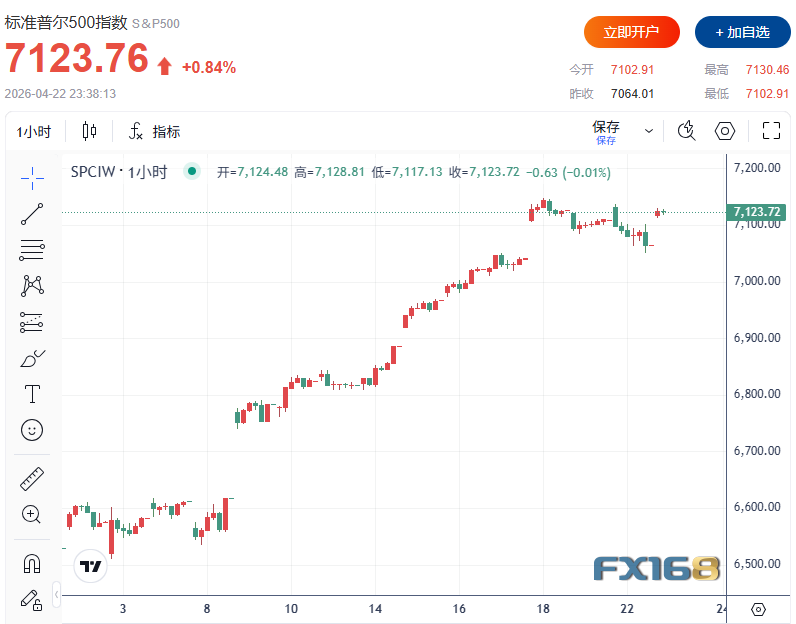Expand the chevron next to 保存
Image resolution: width=796 pixels, height=624 pixels.
click(649, 131)
